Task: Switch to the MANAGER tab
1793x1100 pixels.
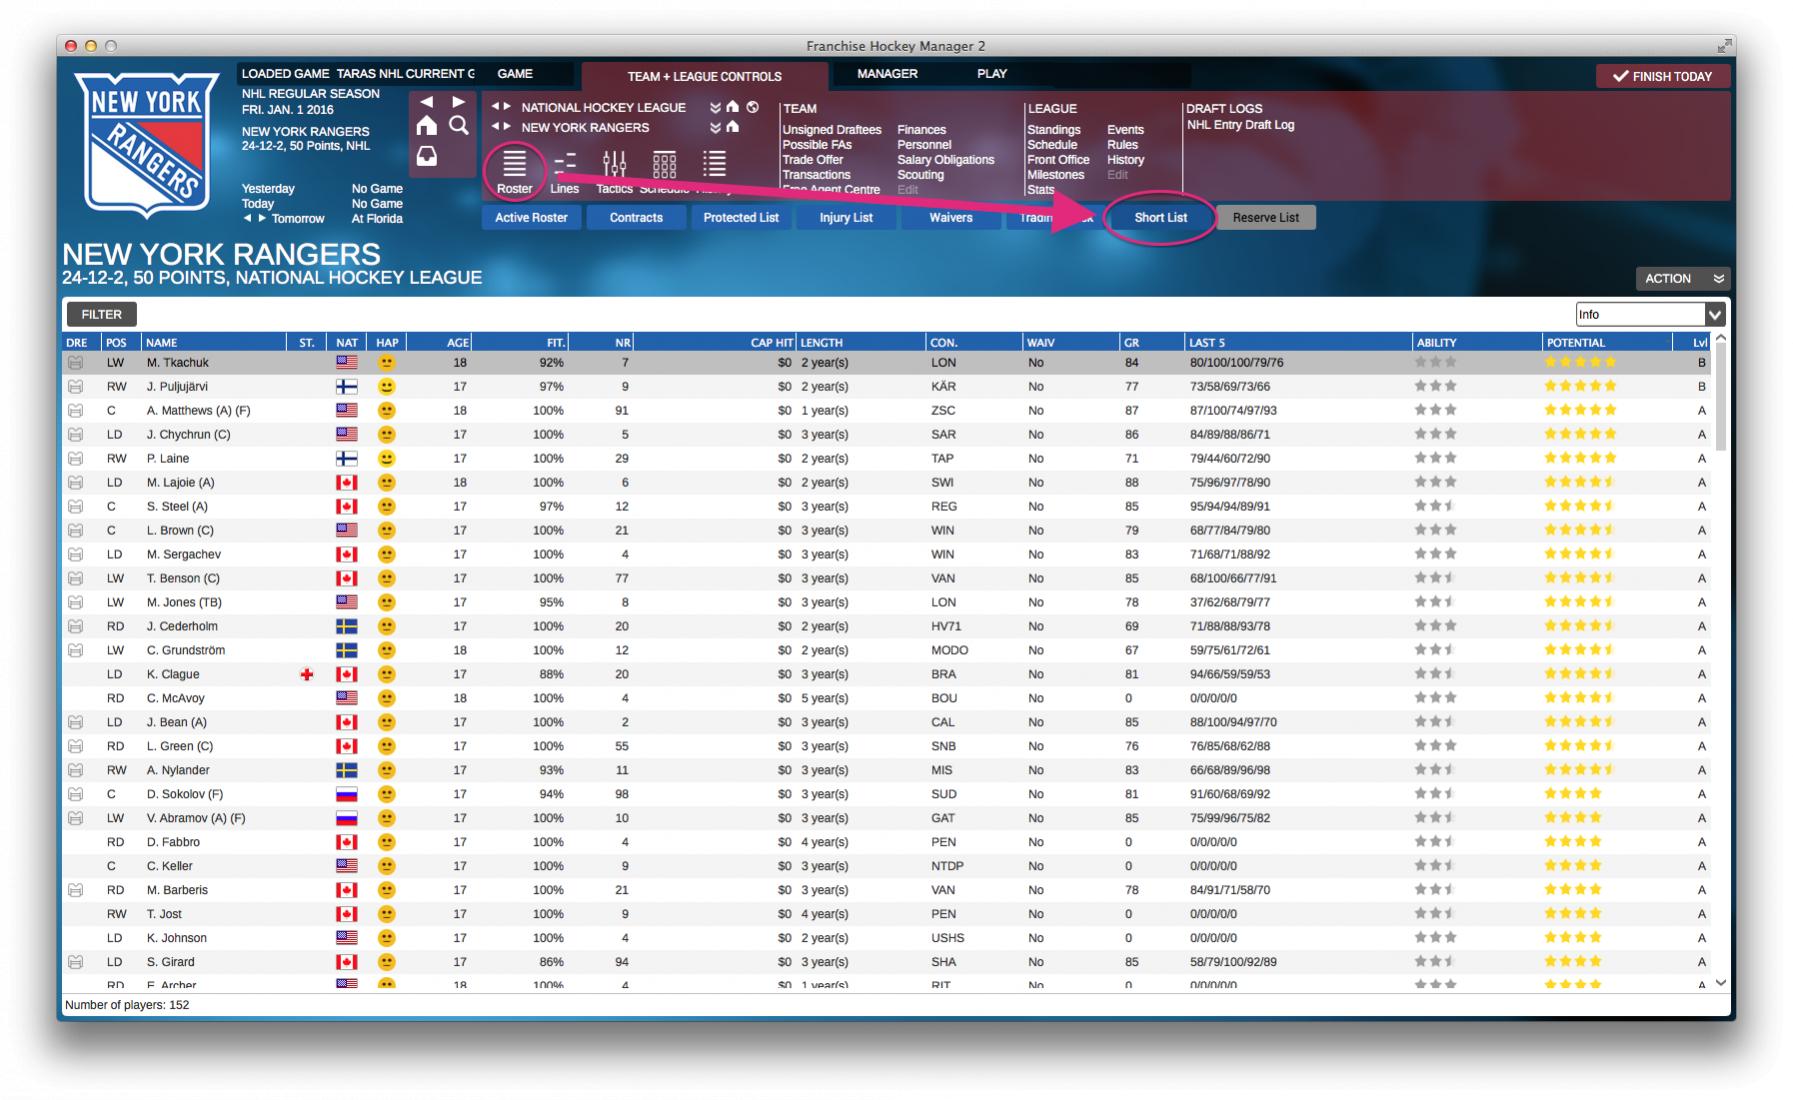Action: click(887, 74)
